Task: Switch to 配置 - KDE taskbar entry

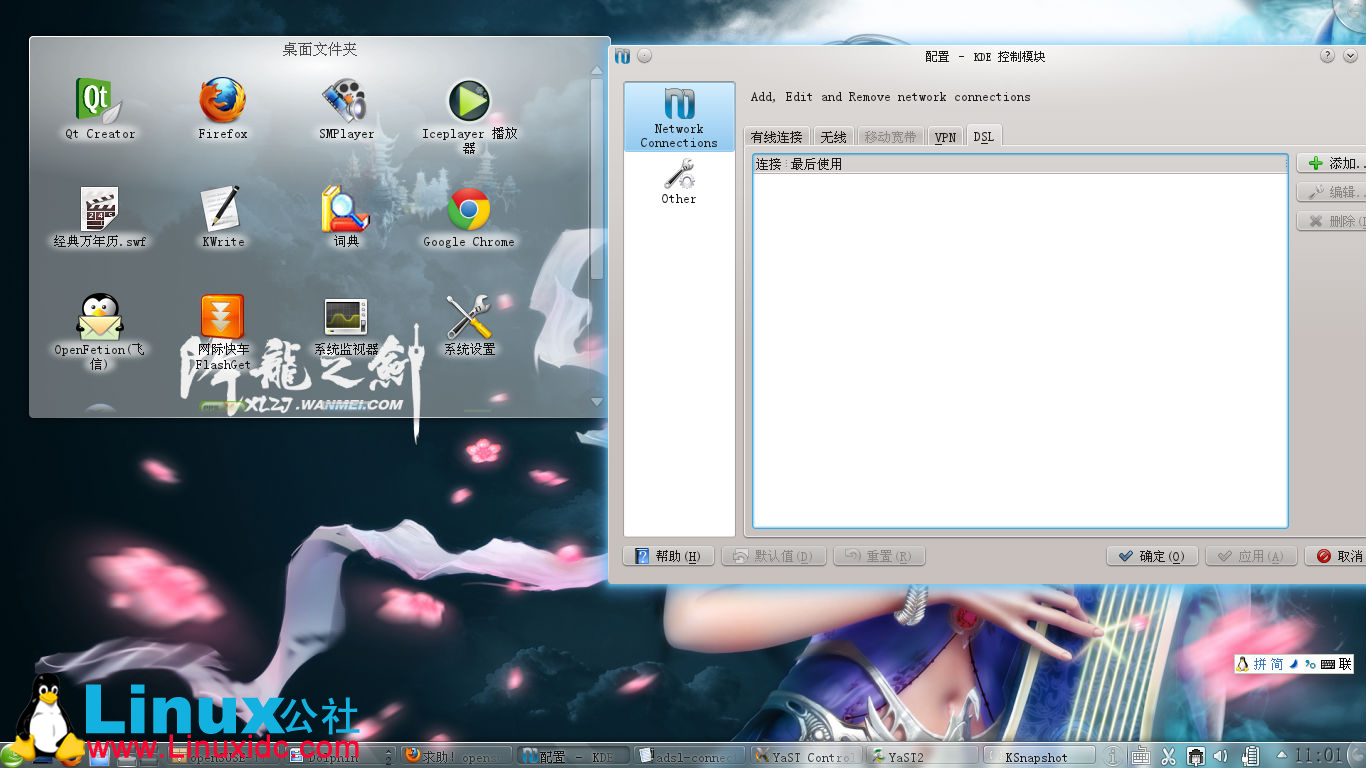Action: coord(572,757)
